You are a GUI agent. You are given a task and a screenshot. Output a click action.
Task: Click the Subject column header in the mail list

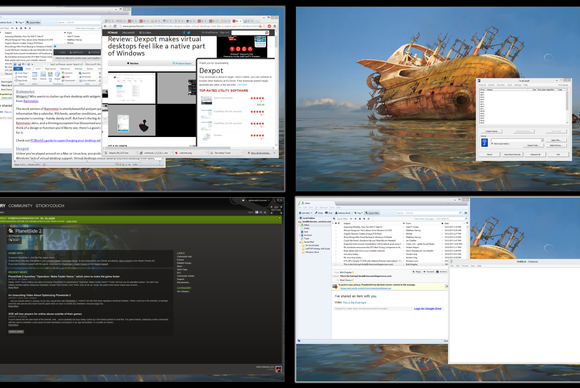click(x=347, y=223)
